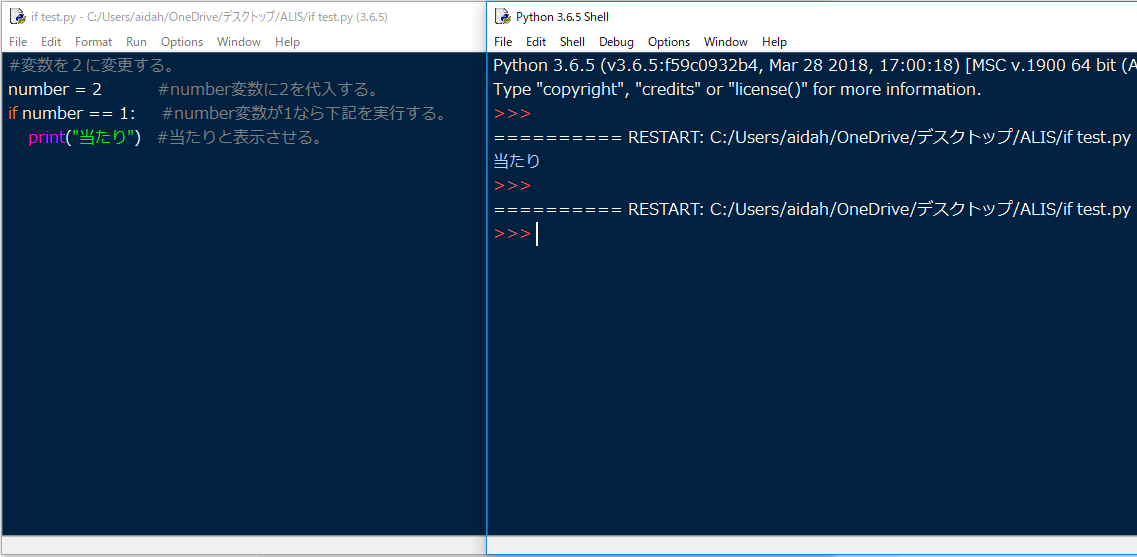Click the Python Shell window title icon
Screen dimensions: 1137x557
click(502, 17)
